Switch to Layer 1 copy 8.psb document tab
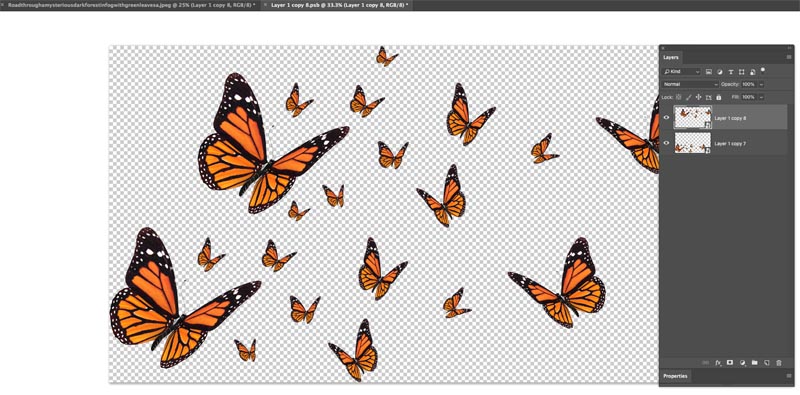The height and width of the screenshot is (395, 800). click(339, 5)
